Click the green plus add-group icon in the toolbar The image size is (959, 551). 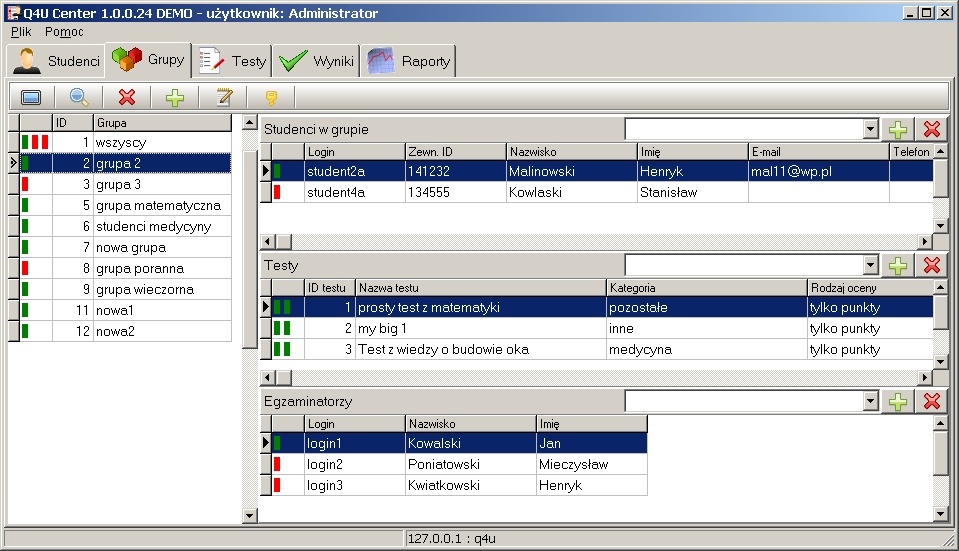click(175, 97)
